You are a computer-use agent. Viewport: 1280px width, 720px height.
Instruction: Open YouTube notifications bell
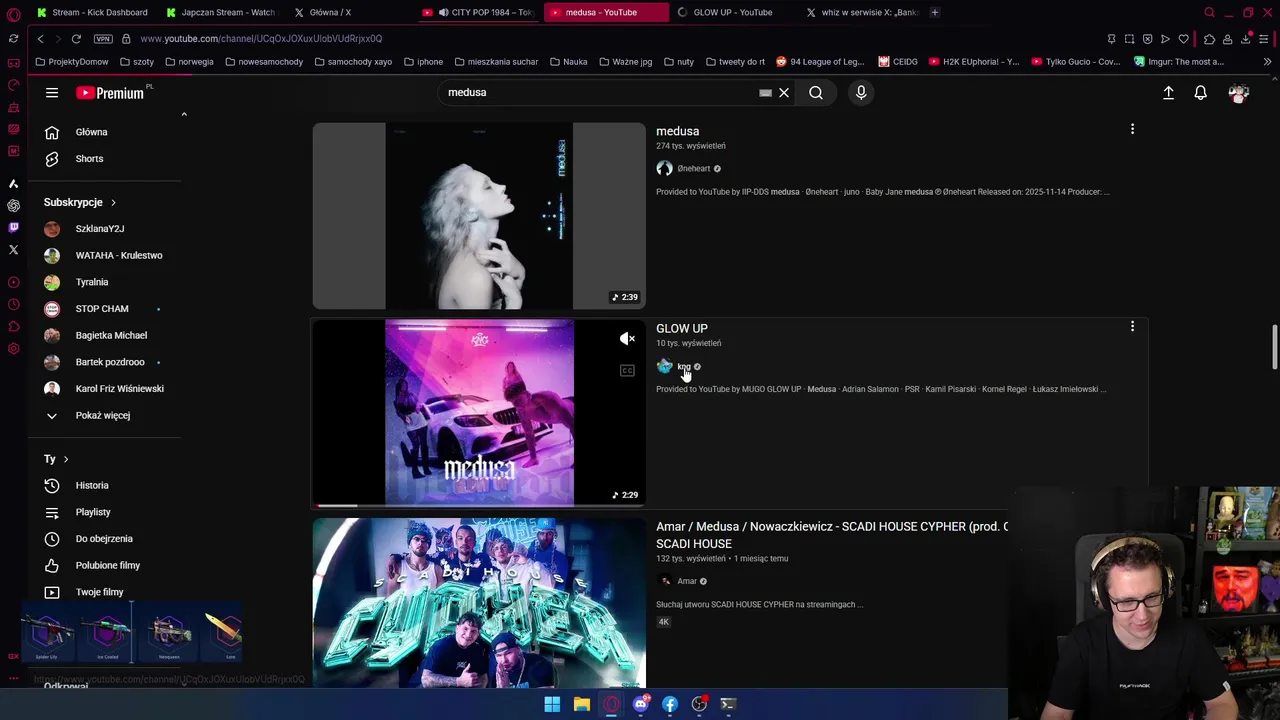coord(1201,93)
